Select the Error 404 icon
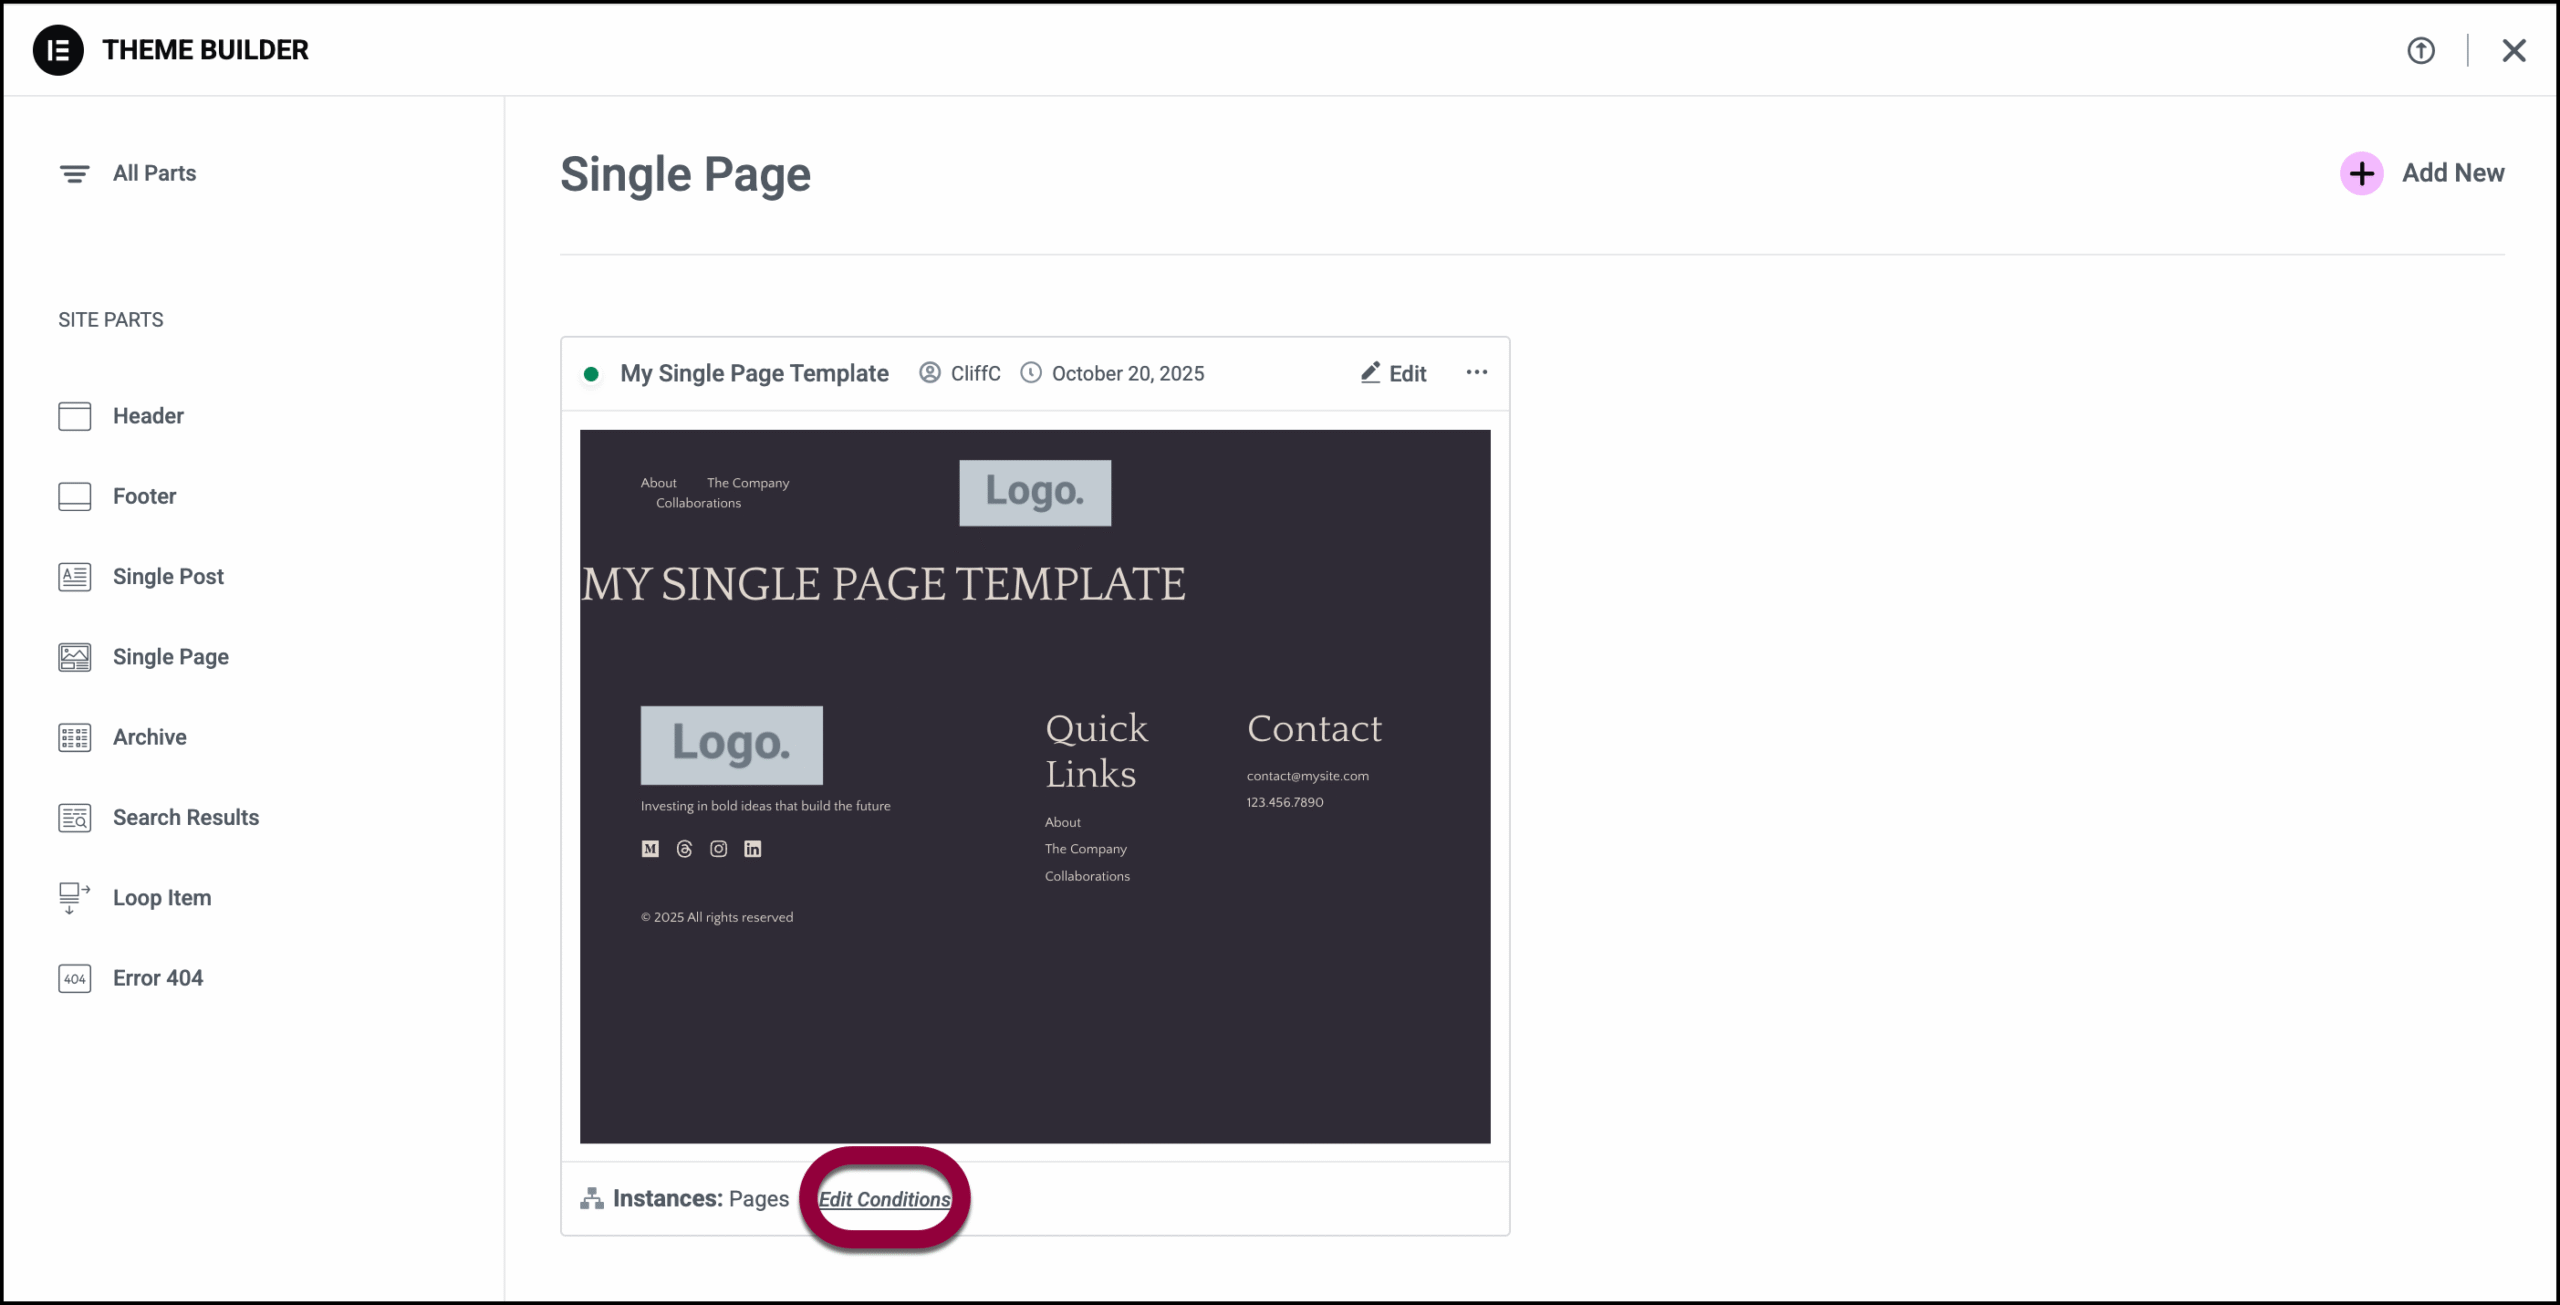Image resolution: width=2560 pixels, height=1305 pixels. (x=75, y=978)
